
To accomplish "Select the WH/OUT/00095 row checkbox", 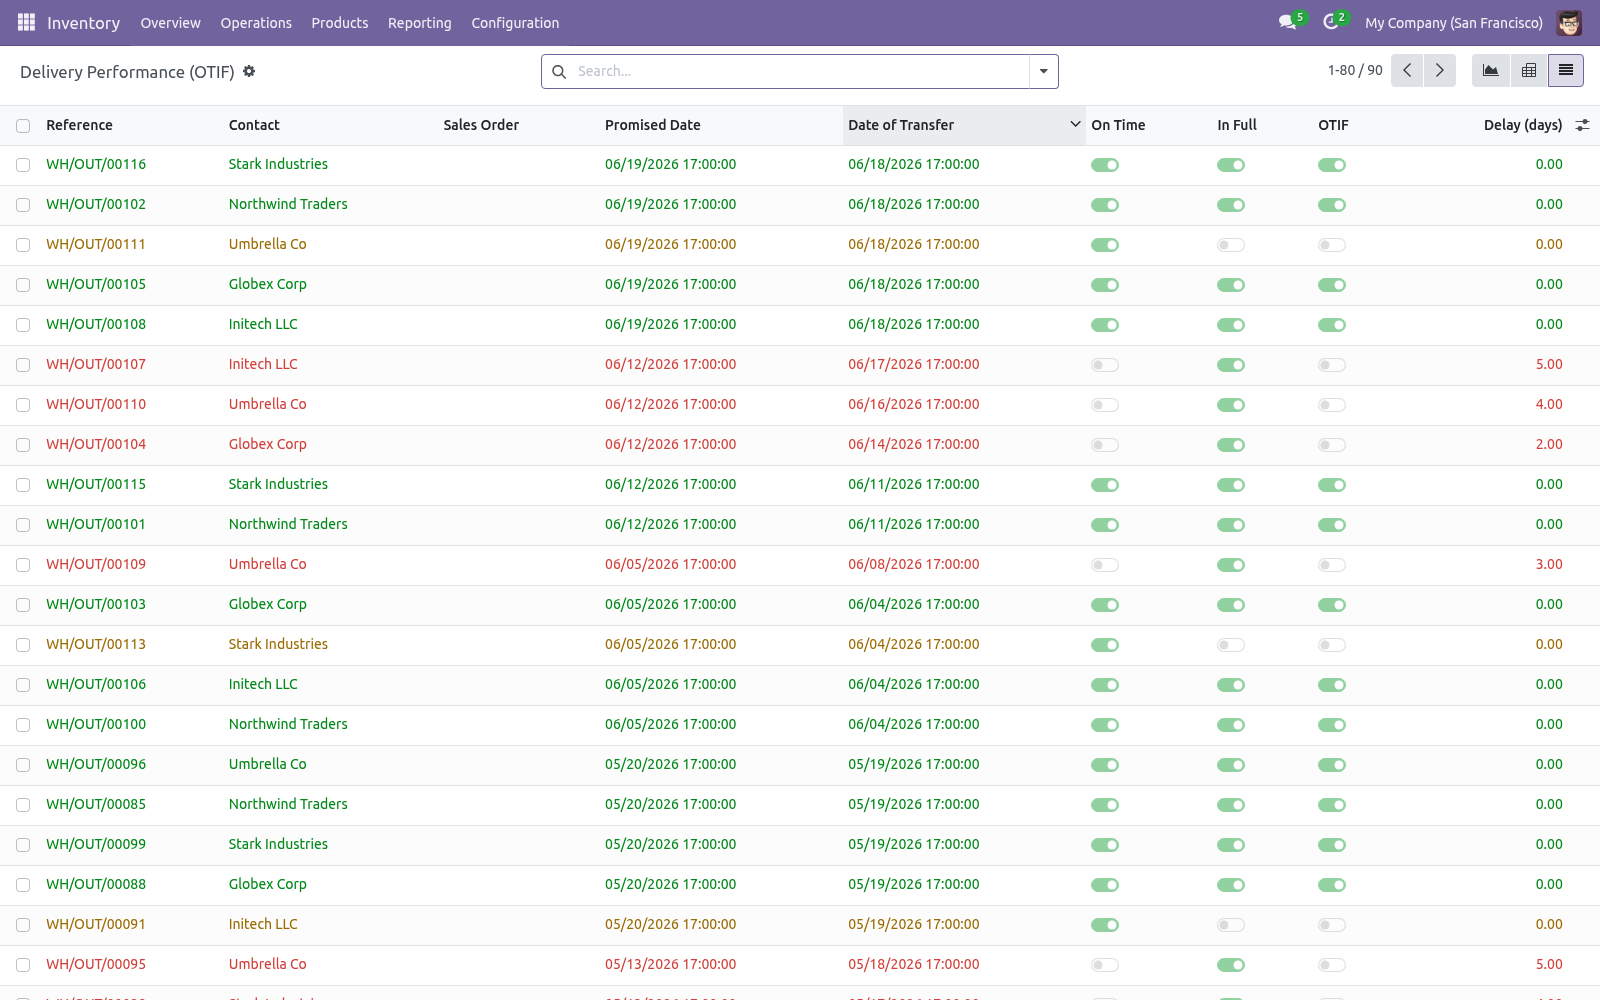I will coord(23,965).
